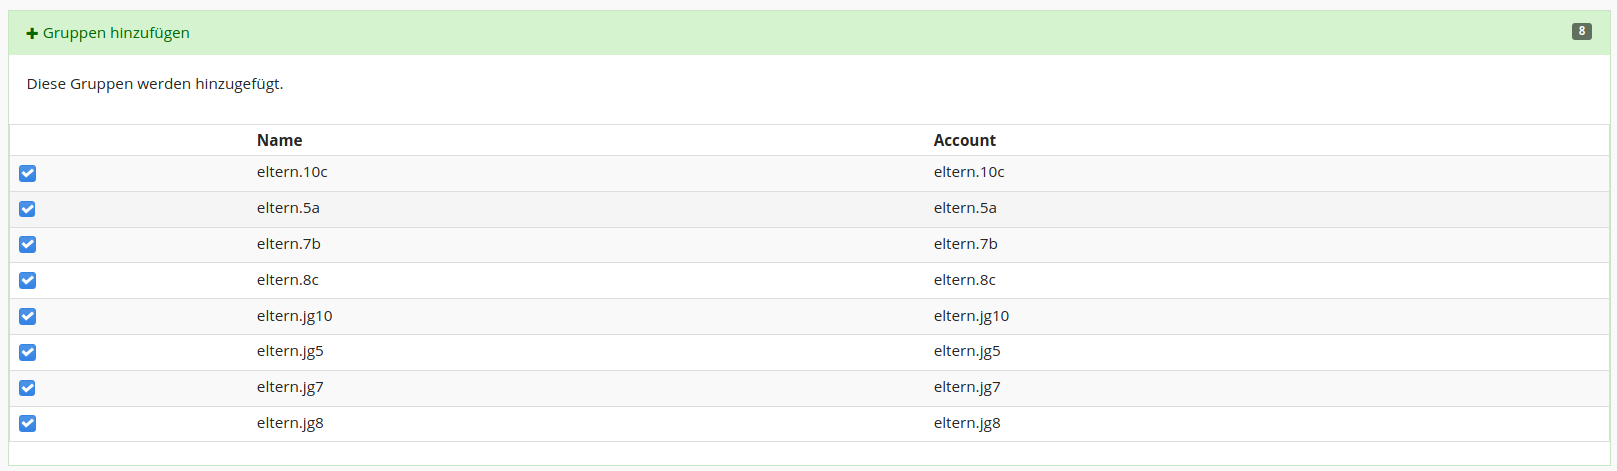Select the eltern.10c name cell
The image size is (1617, 471).
coord(292,172)
